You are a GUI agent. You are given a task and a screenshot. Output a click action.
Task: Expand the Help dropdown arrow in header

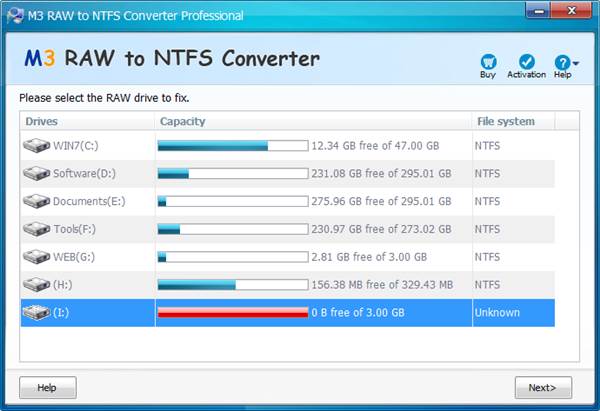pos(576,63)
